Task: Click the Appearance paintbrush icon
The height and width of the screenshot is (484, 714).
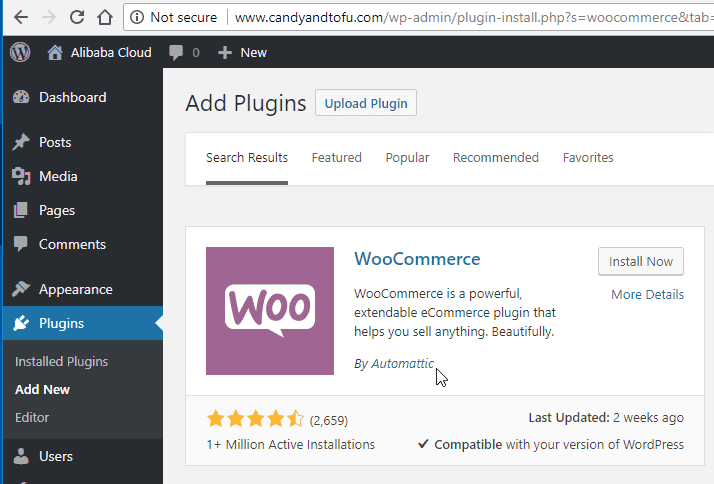Action: [21, 289]
